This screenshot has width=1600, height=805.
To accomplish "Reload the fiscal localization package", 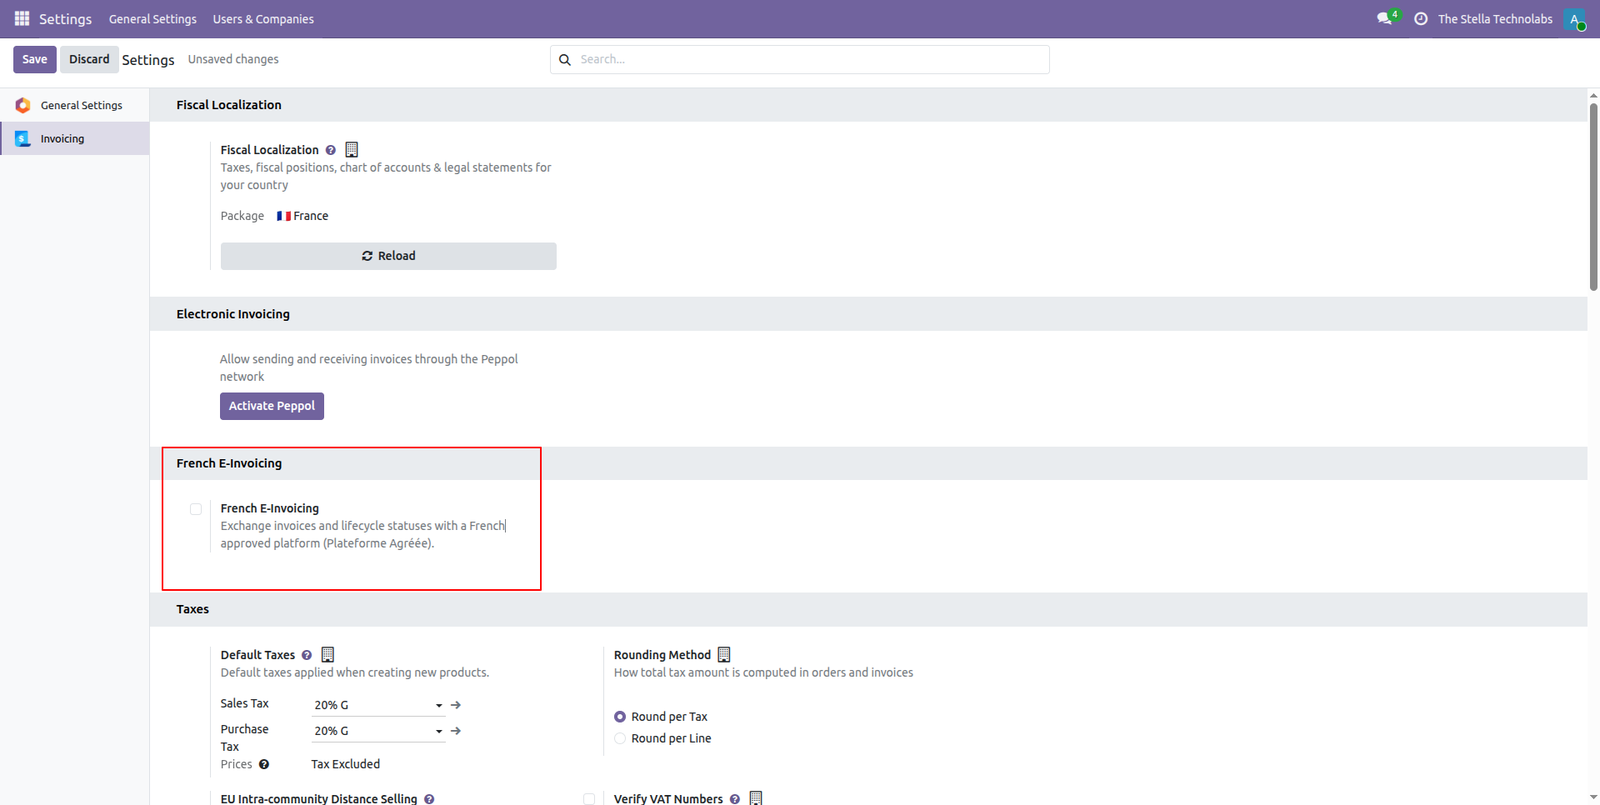I will click(389, 256).
